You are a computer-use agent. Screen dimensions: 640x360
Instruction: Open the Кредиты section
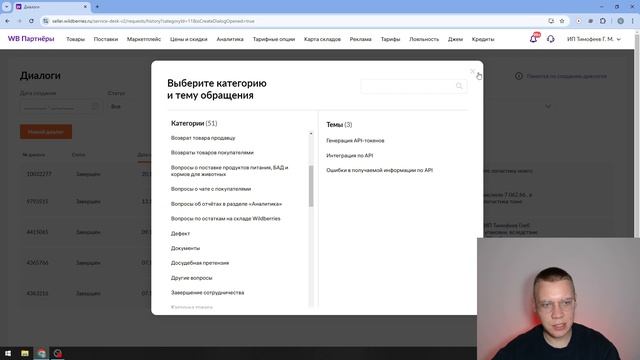coord(483,39)
